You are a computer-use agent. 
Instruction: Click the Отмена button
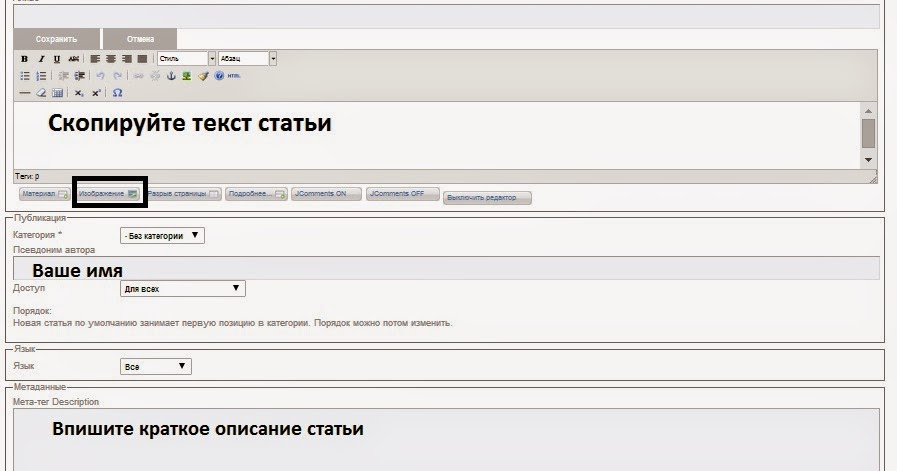point(140,39)
